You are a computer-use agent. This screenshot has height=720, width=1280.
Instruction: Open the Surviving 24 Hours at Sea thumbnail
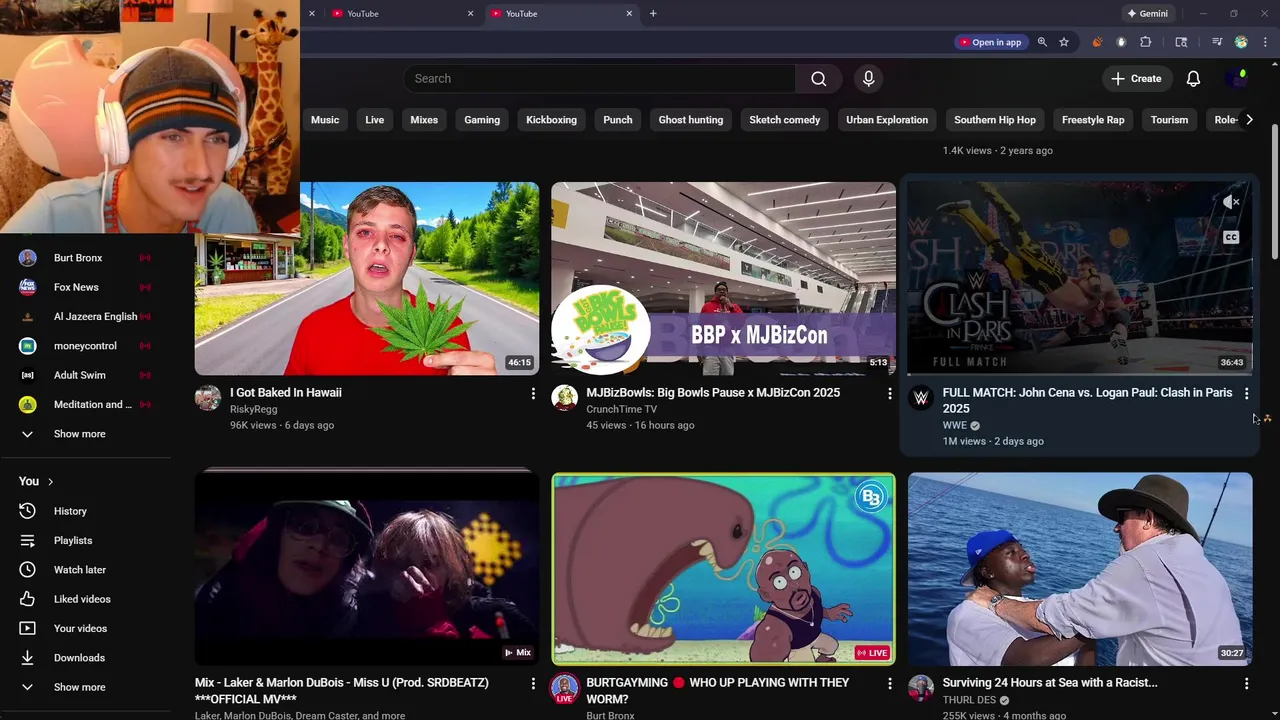coord(1080,569)
